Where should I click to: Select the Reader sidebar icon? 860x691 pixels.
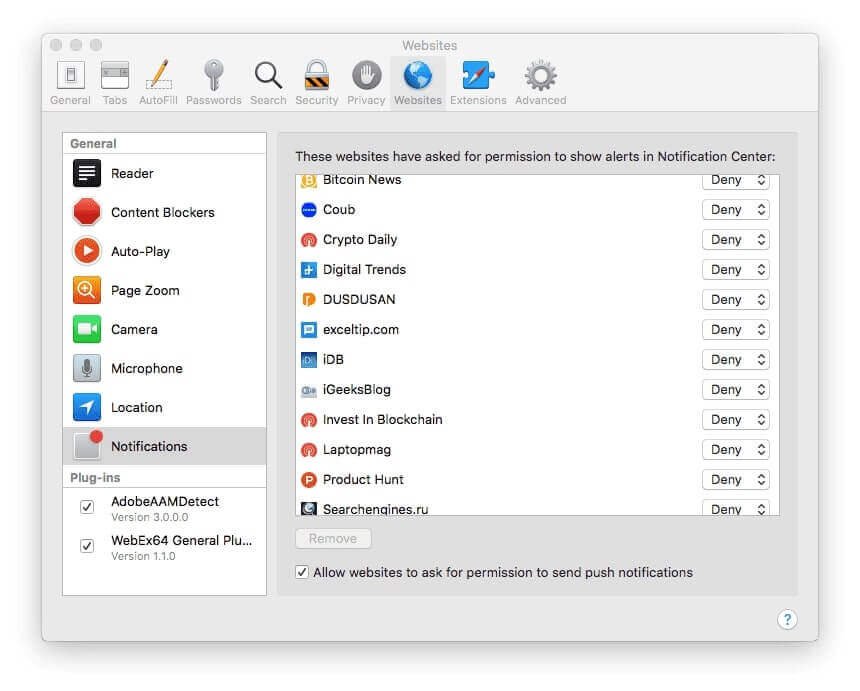[87, 173]
